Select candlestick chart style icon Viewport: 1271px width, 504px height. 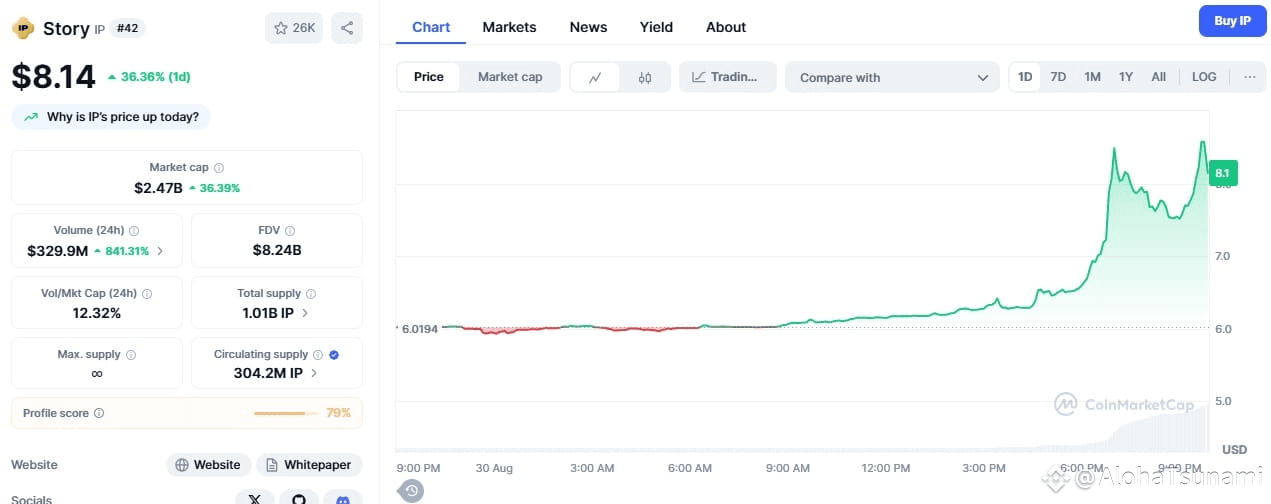645,77
